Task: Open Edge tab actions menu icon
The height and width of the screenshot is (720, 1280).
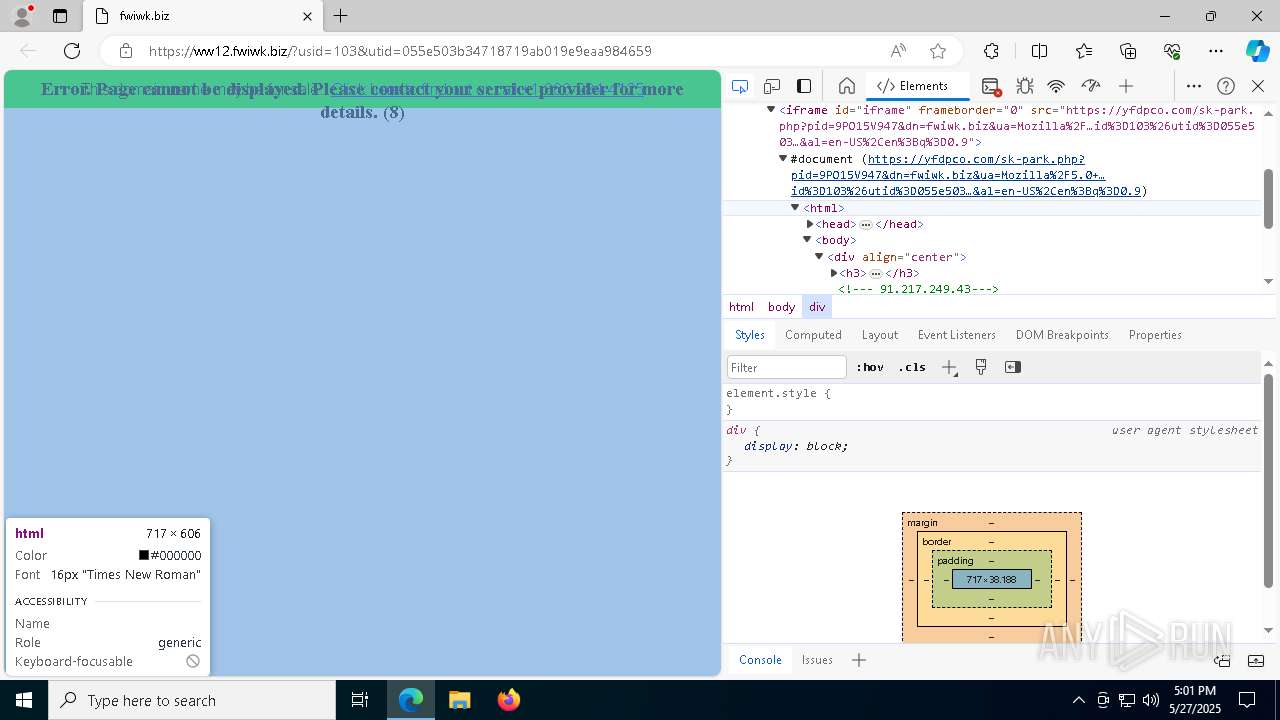Action: click(60, 16)
